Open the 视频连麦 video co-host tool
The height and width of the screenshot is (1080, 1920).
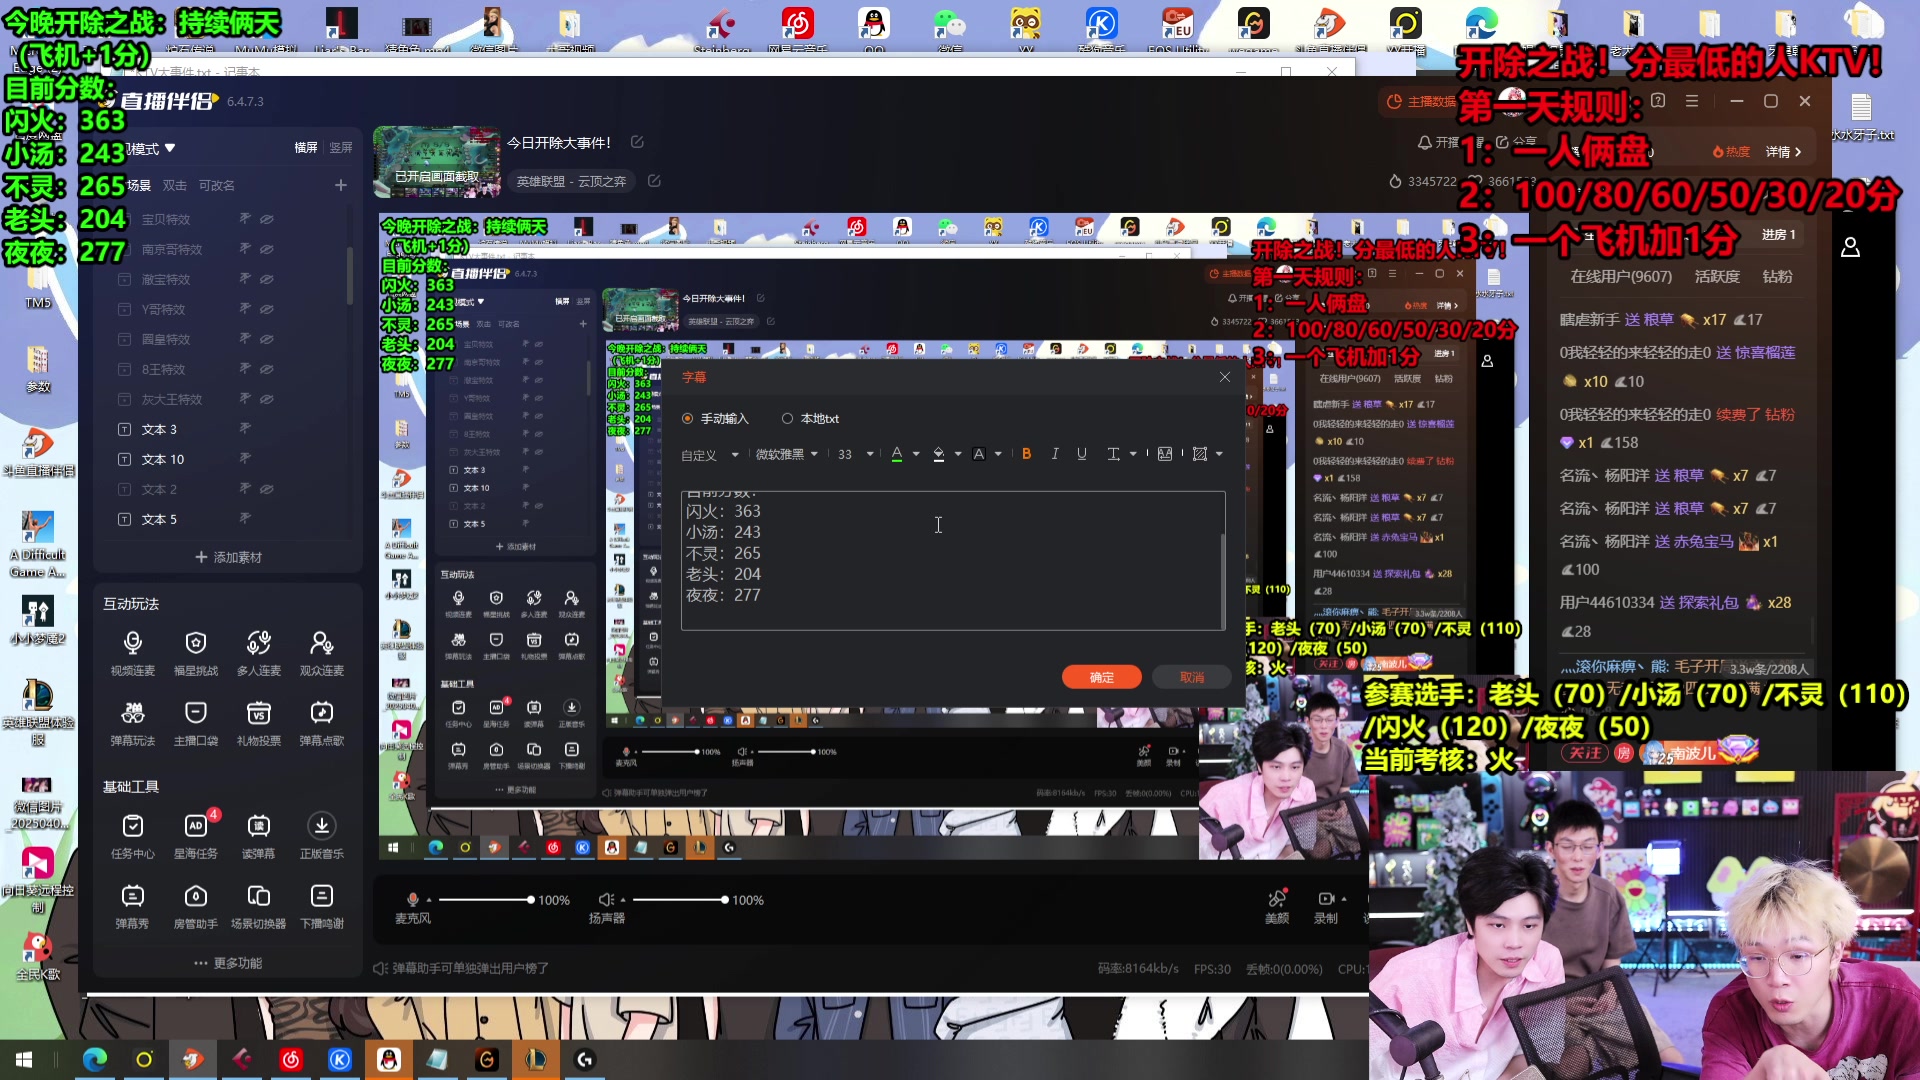tap(132, 653)
